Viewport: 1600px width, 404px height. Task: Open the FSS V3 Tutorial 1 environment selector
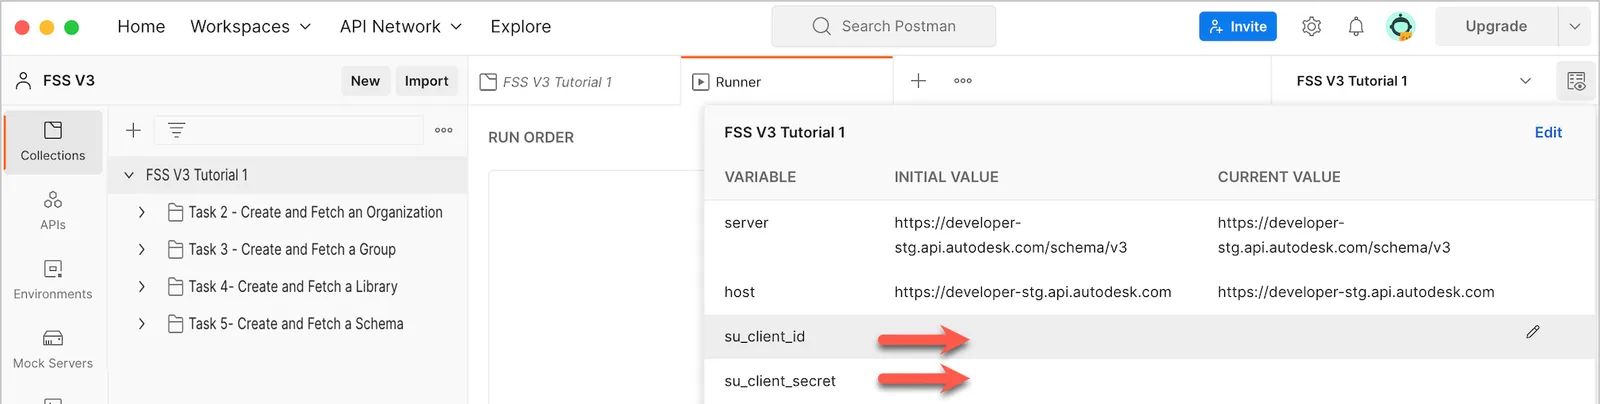1413,81
